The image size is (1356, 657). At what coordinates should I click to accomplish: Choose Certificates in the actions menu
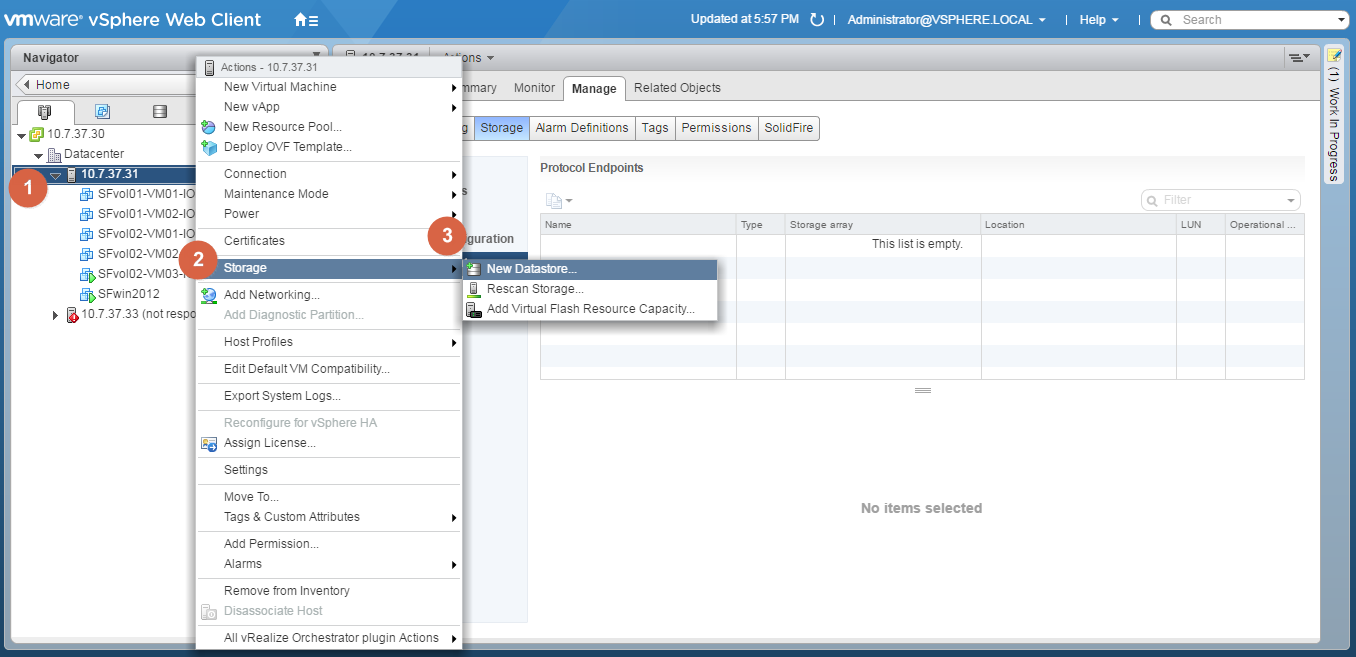329,241
